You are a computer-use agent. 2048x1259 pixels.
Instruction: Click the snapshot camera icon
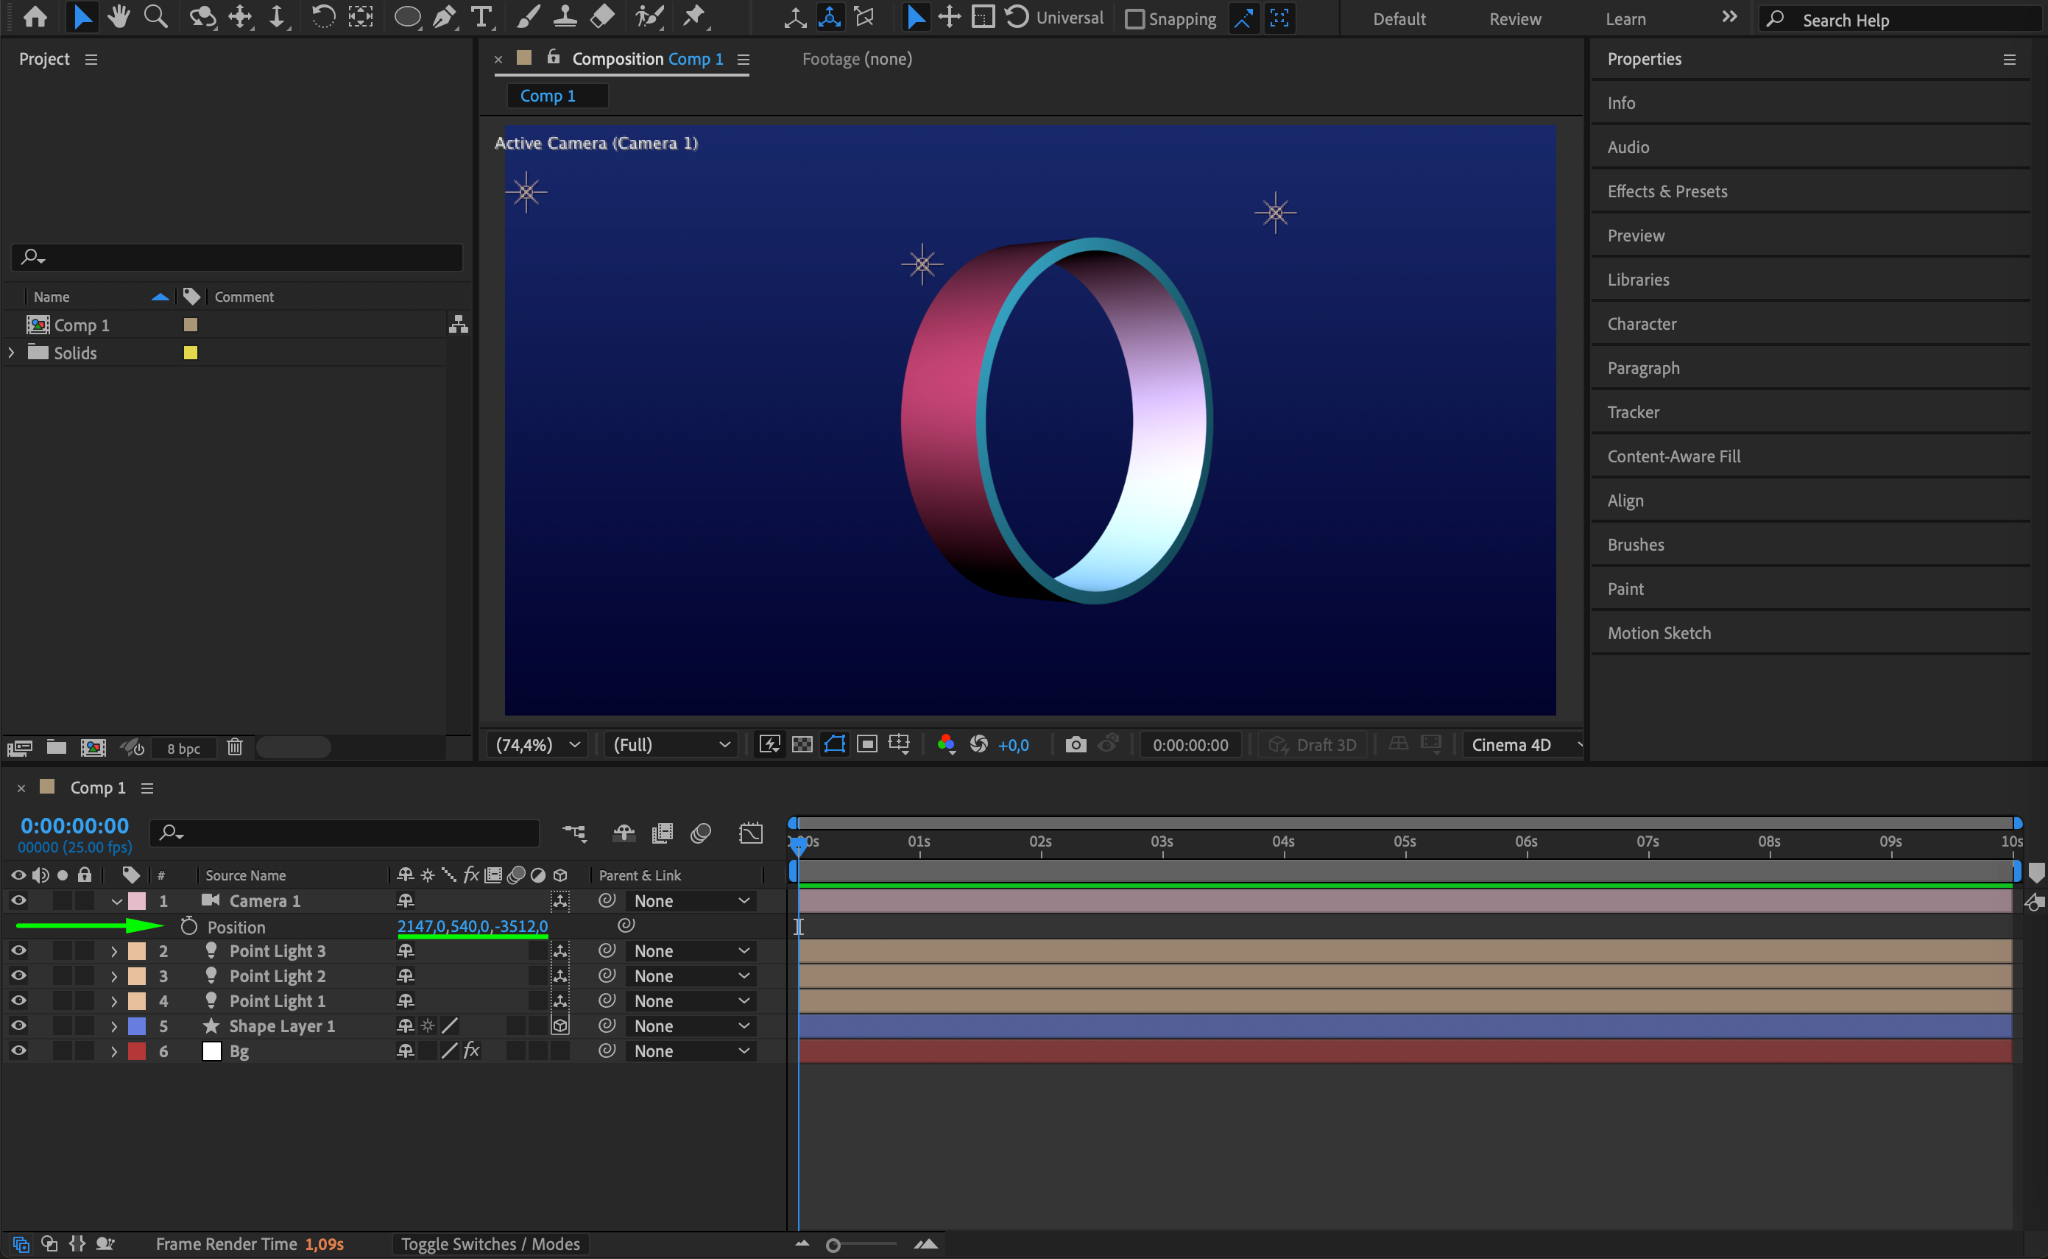tap(1076, 744)
